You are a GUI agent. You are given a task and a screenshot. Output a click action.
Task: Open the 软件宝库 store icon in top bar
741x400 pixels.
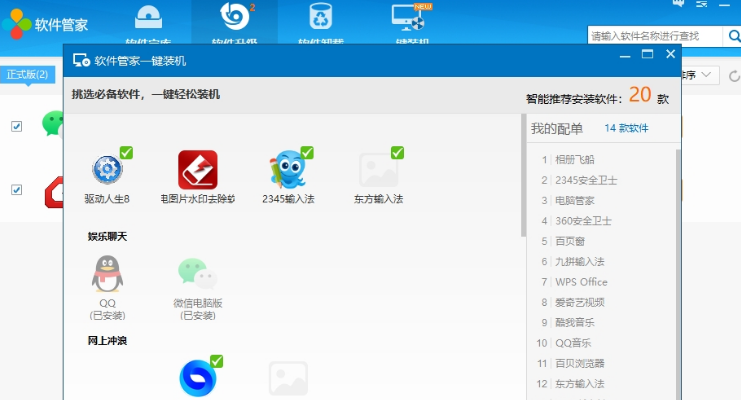click(x=149, y=22)
